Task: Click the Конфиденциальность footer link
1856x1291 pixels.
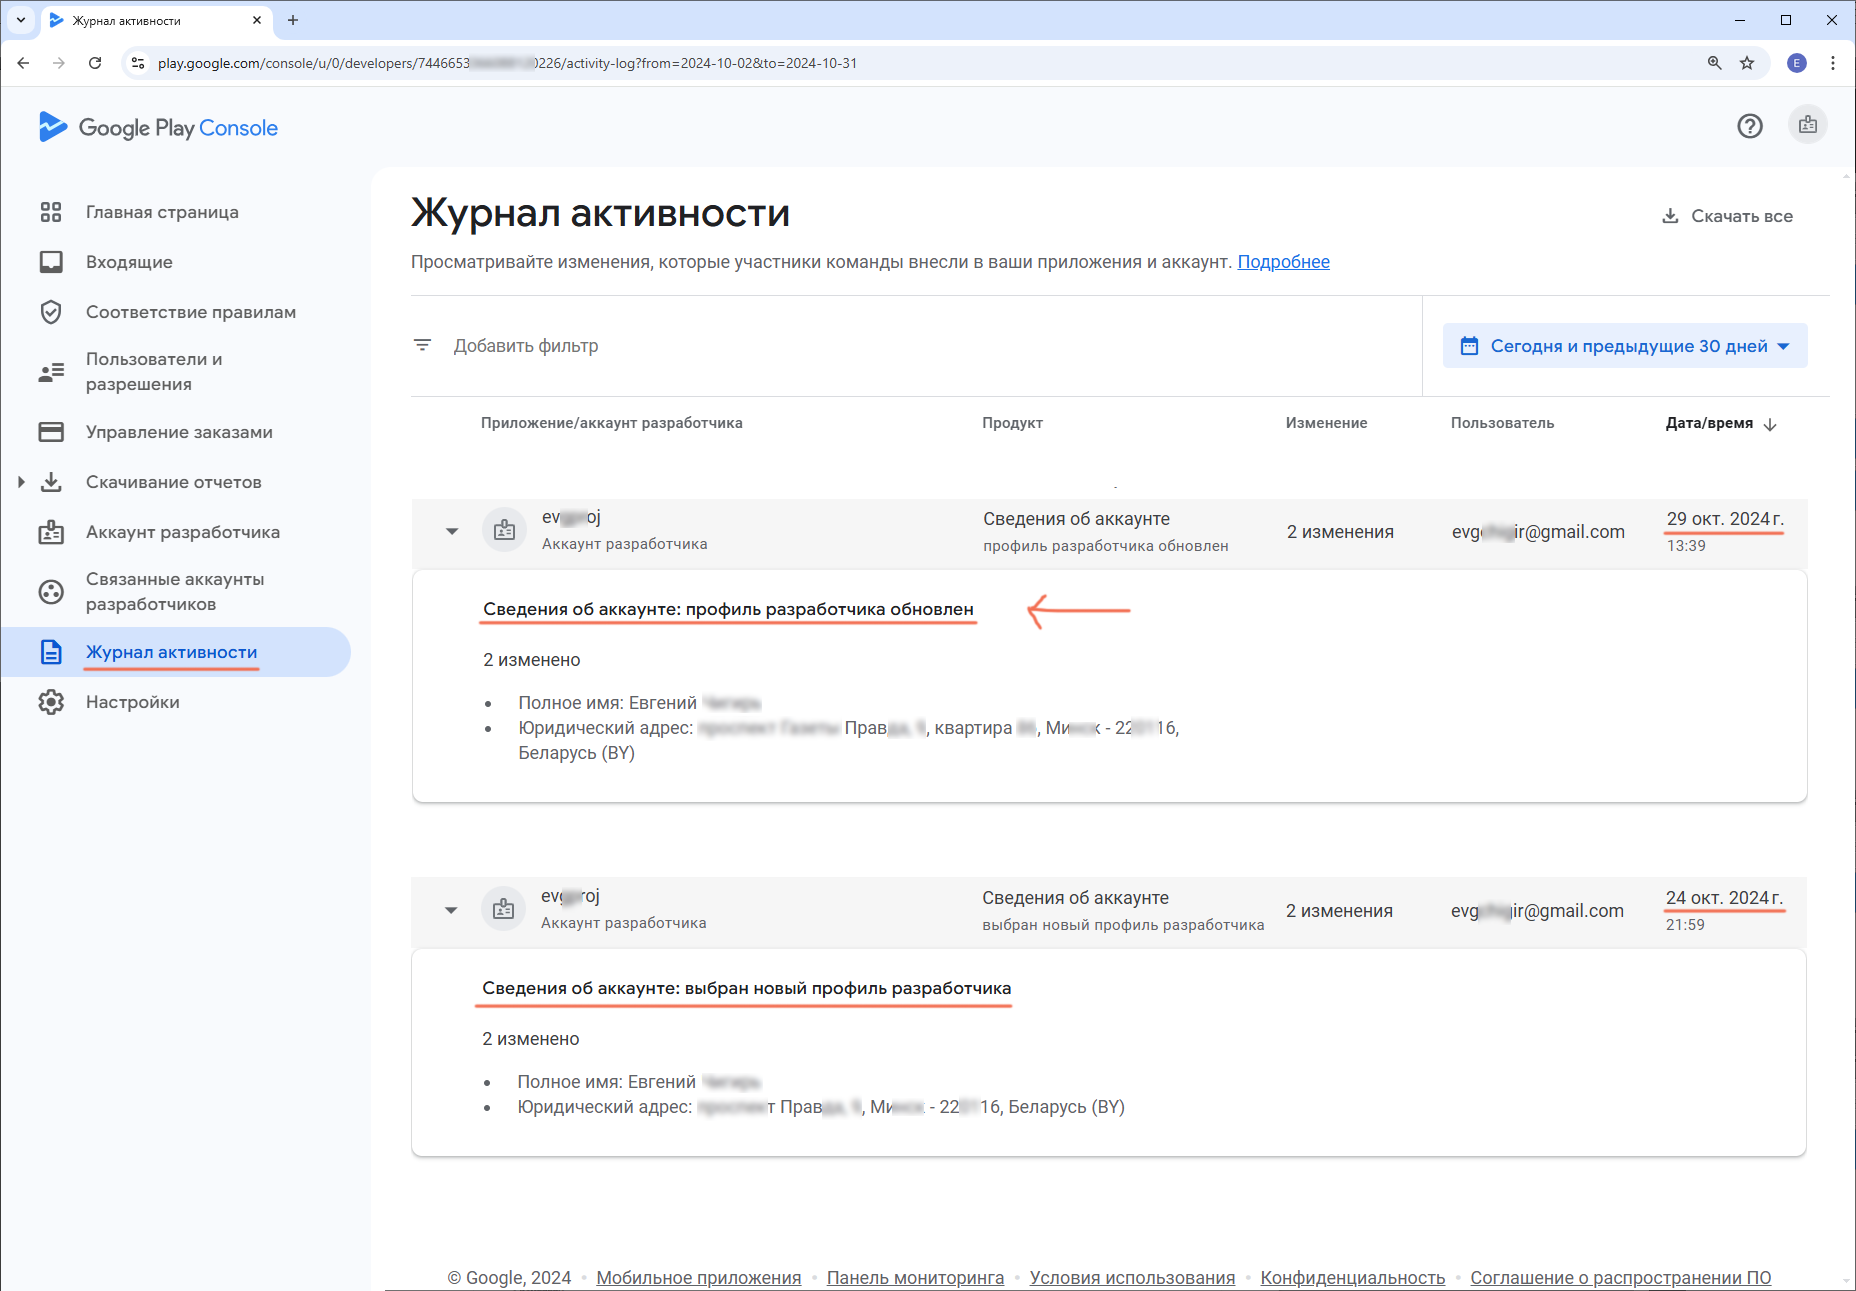Action: [x=1352, y=1277]
